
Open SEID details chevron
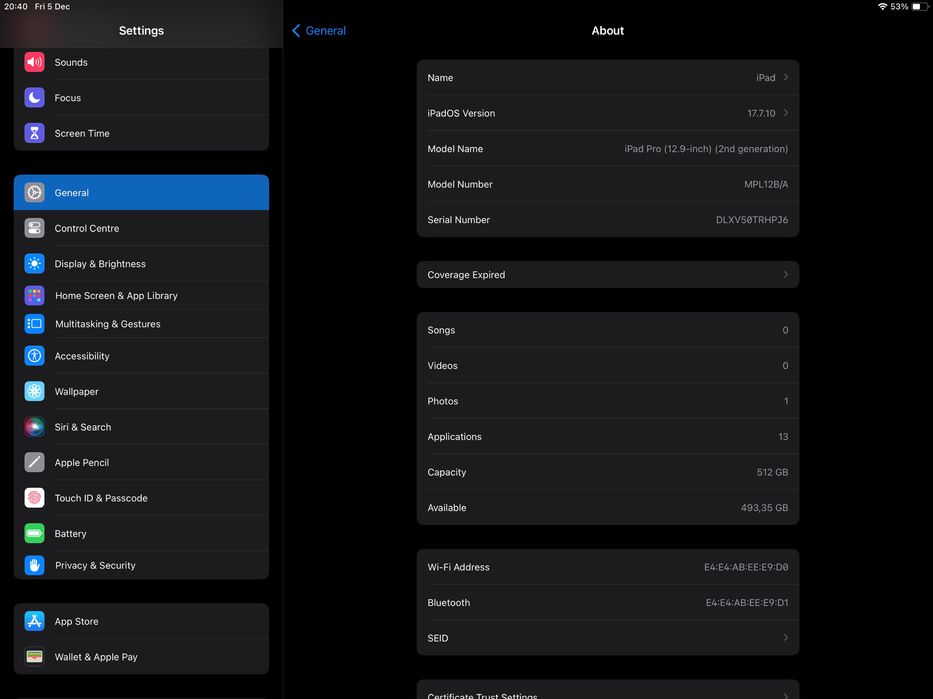pos(786,638)
